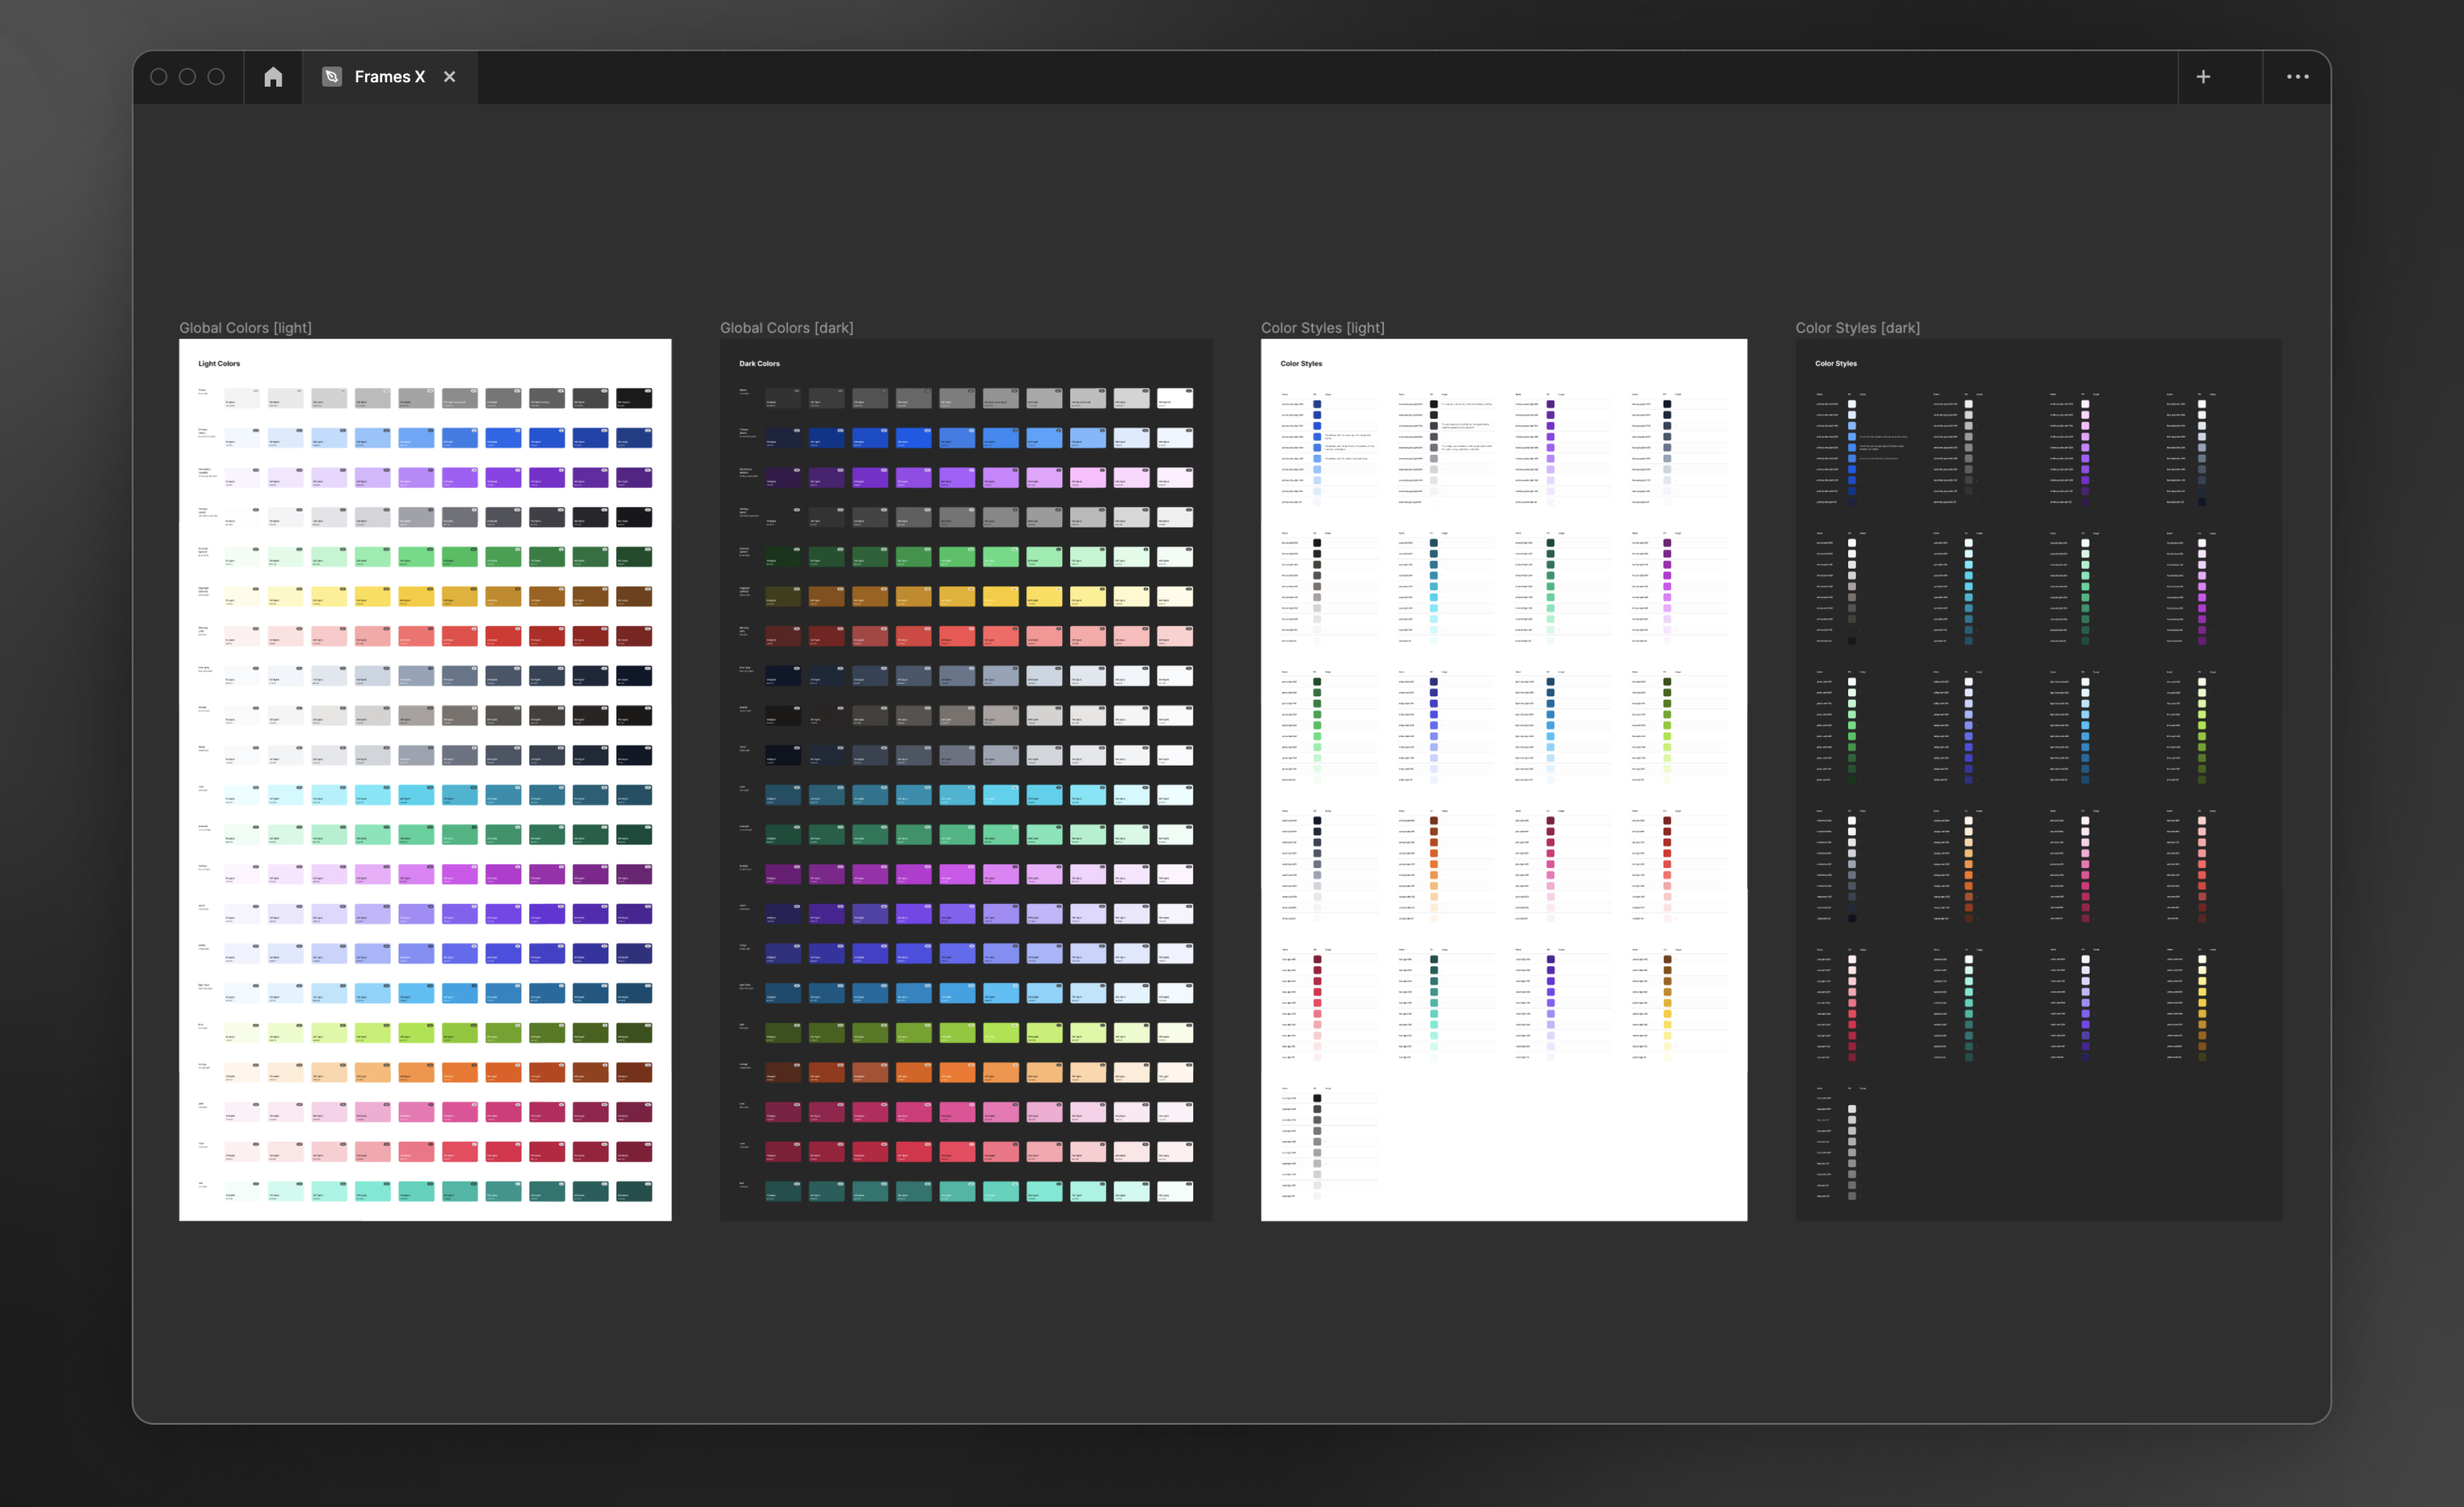Click Color Styles heading in dark frame
This screenshot has width=2464, height=1507.
pyautogui.click(x=1835, y=364)
